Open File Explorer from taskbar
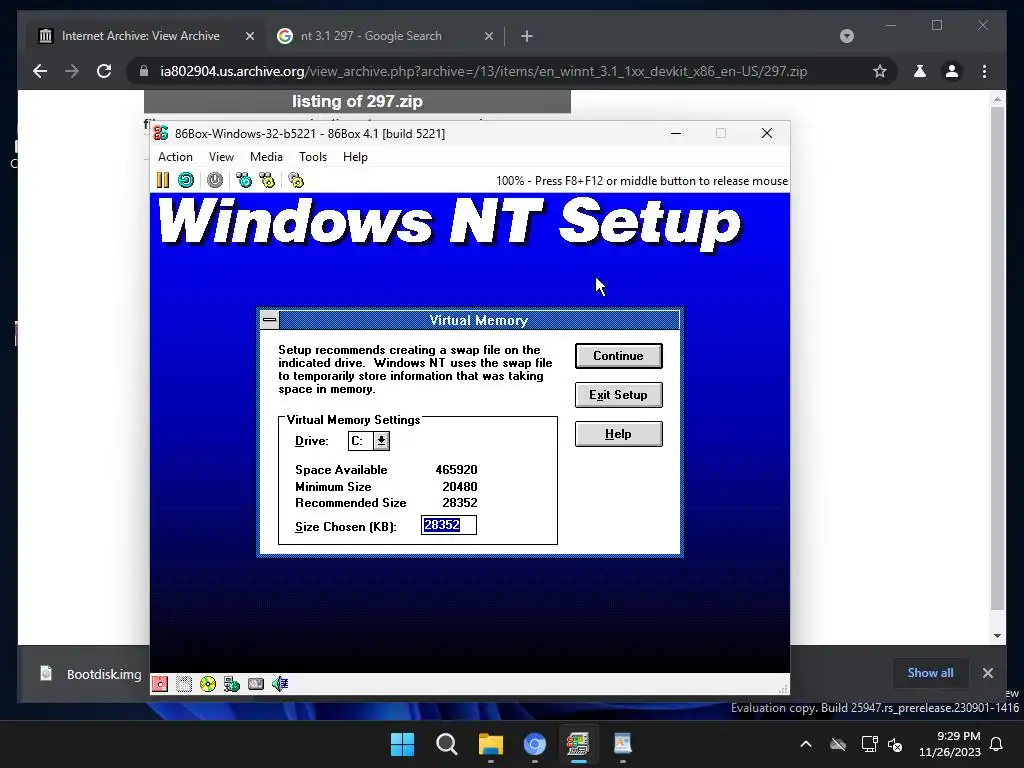 490,744
